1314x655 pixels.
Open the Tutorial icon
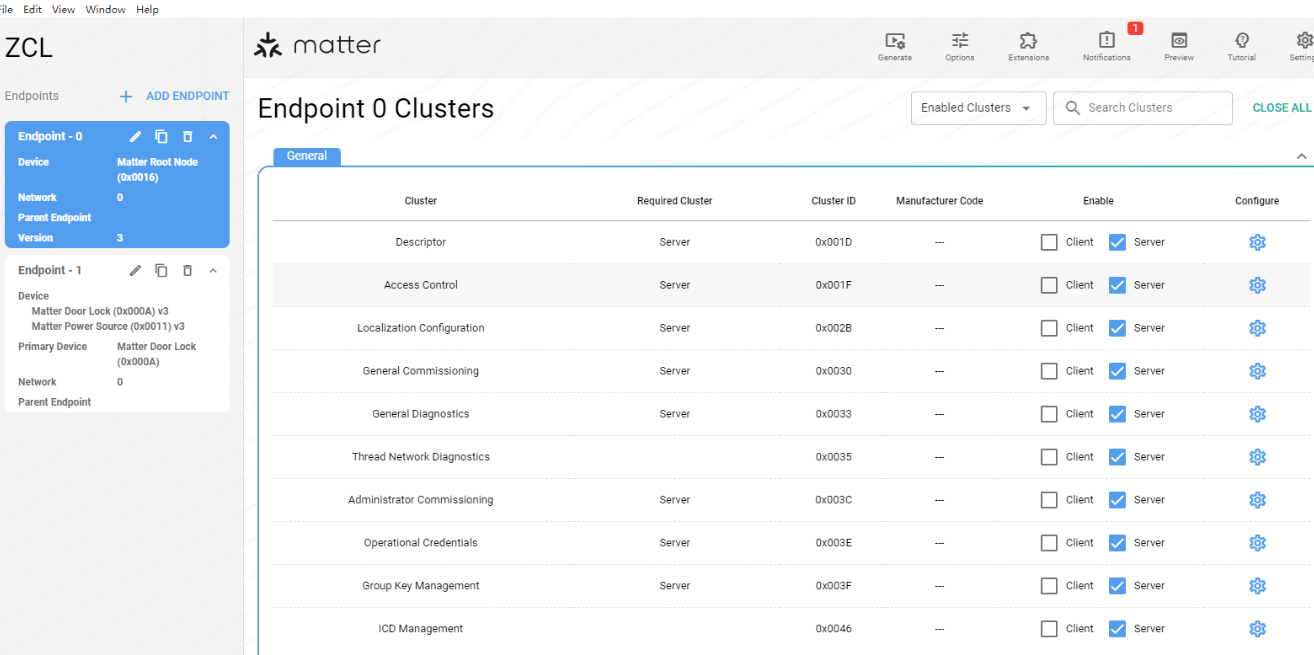1242,41
